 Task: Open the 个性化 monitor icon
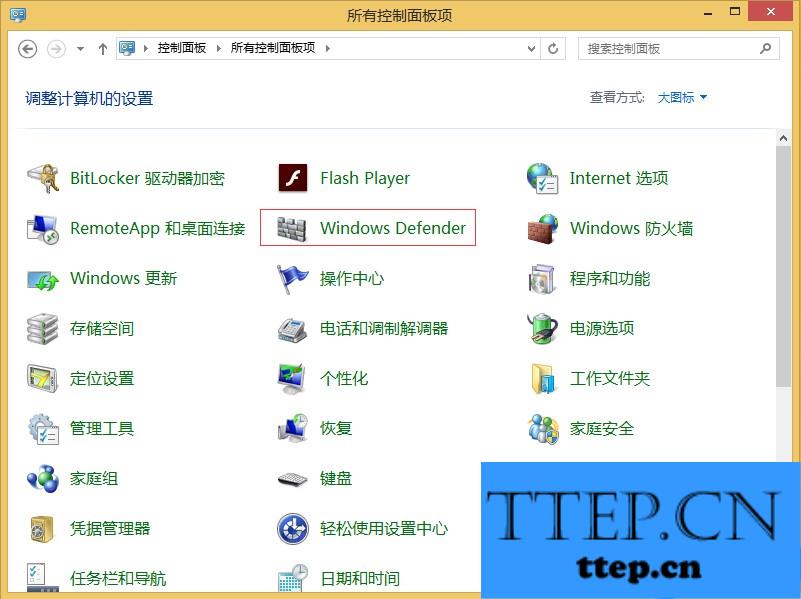pyautogui.click(x=292, y=379)
